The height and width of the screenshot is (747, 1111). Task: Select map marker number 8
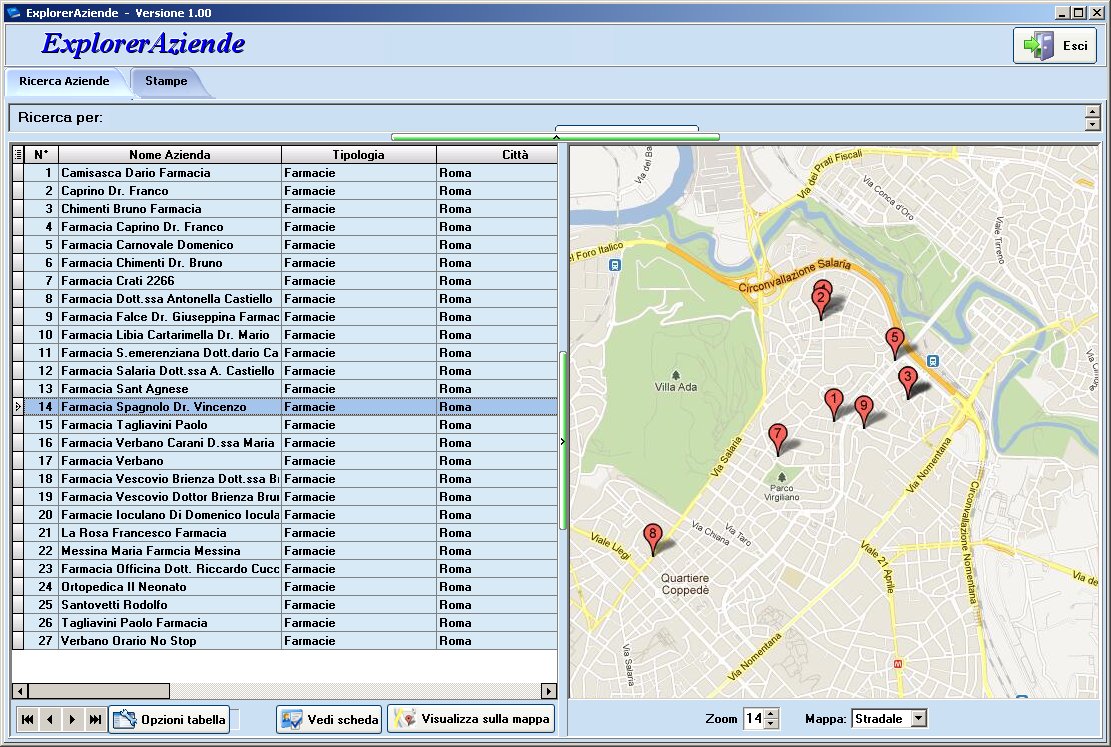pyautogui.click(x=653, y=539)
